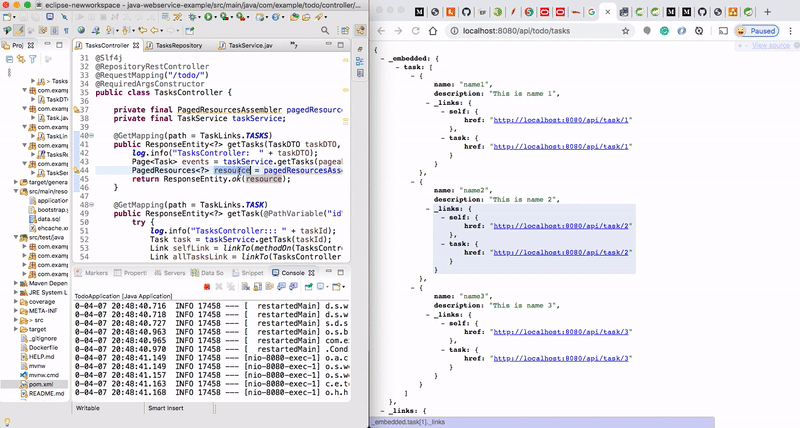Open Chrome's three-dot menu

coord(790,31)
